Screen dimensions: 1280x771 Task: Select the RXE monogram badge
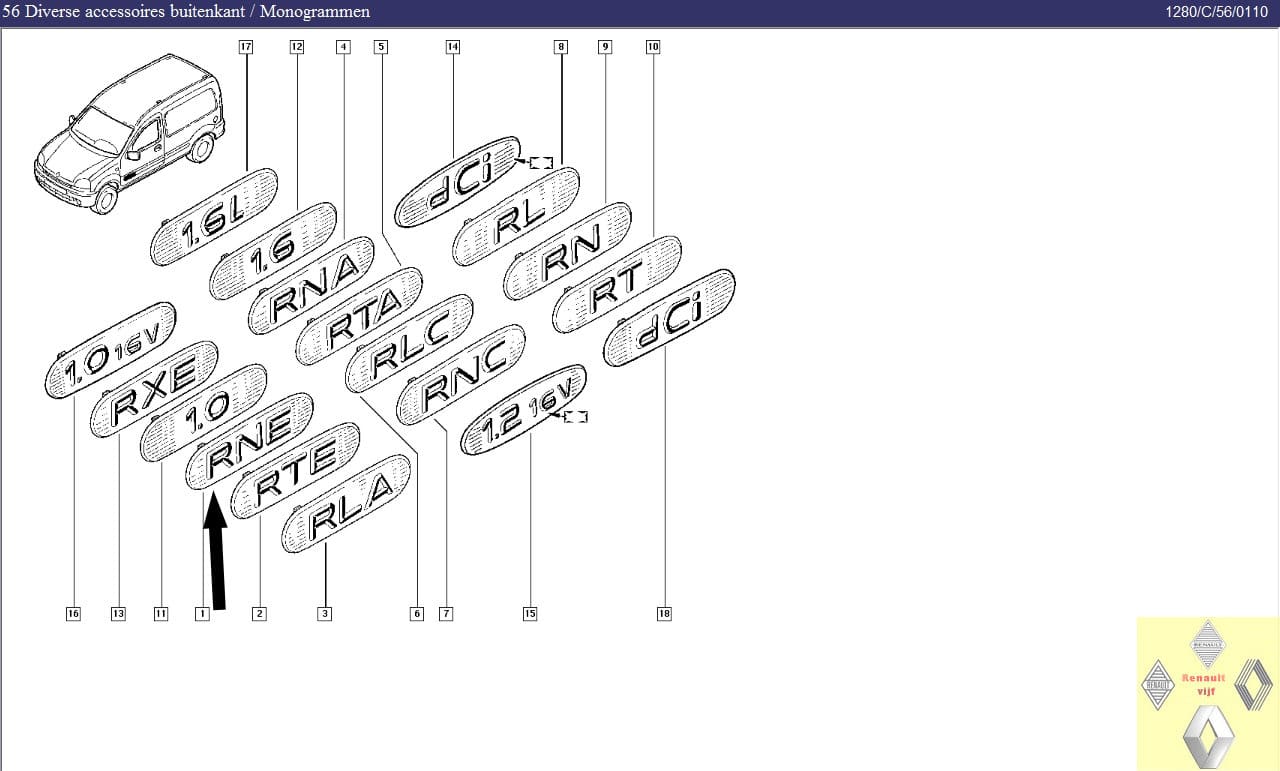tap(154, 389)
